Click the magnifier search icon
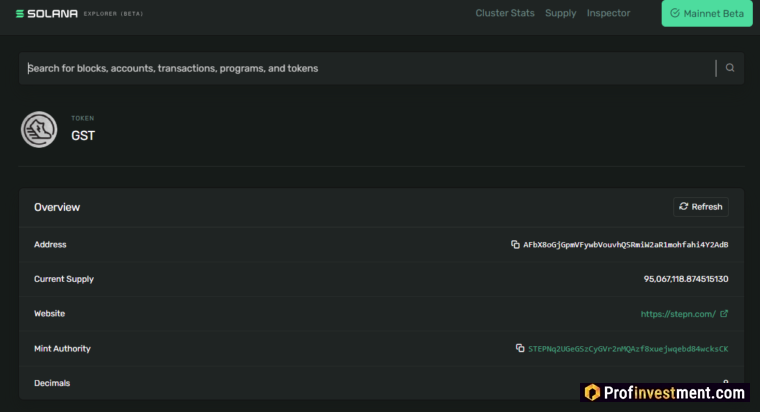 tap(729, 68)
